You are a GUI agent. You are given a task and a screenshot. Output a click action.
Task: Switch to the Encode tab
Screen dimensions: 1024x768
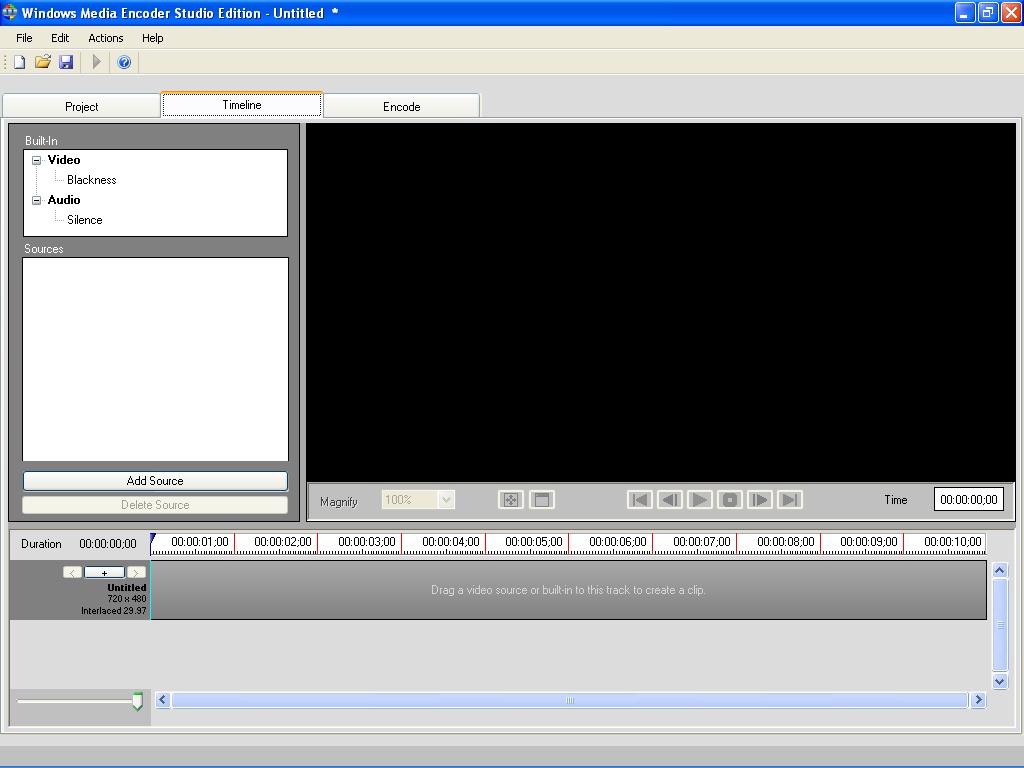point(402,106)
